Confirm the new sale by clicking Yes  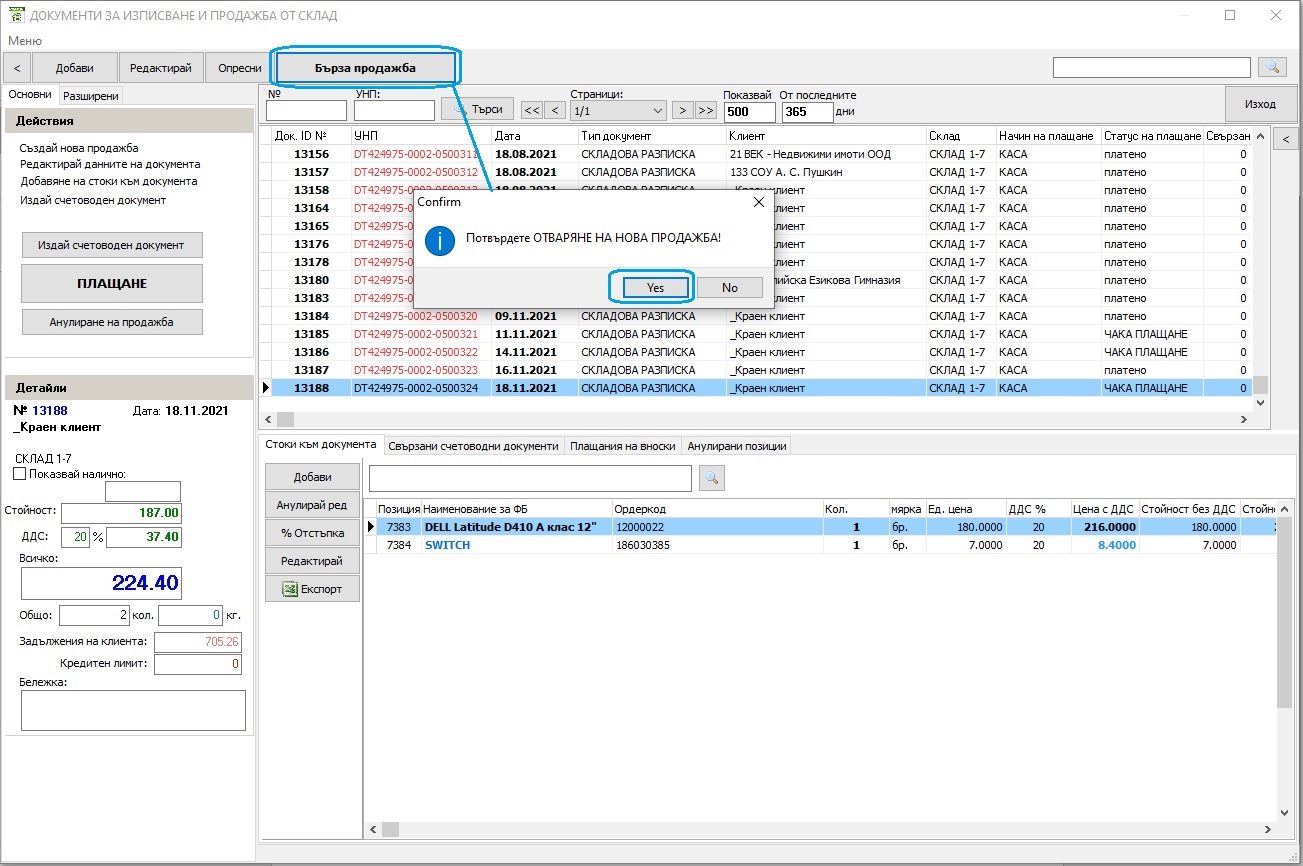pyautogui.click(x=655, y=287)
